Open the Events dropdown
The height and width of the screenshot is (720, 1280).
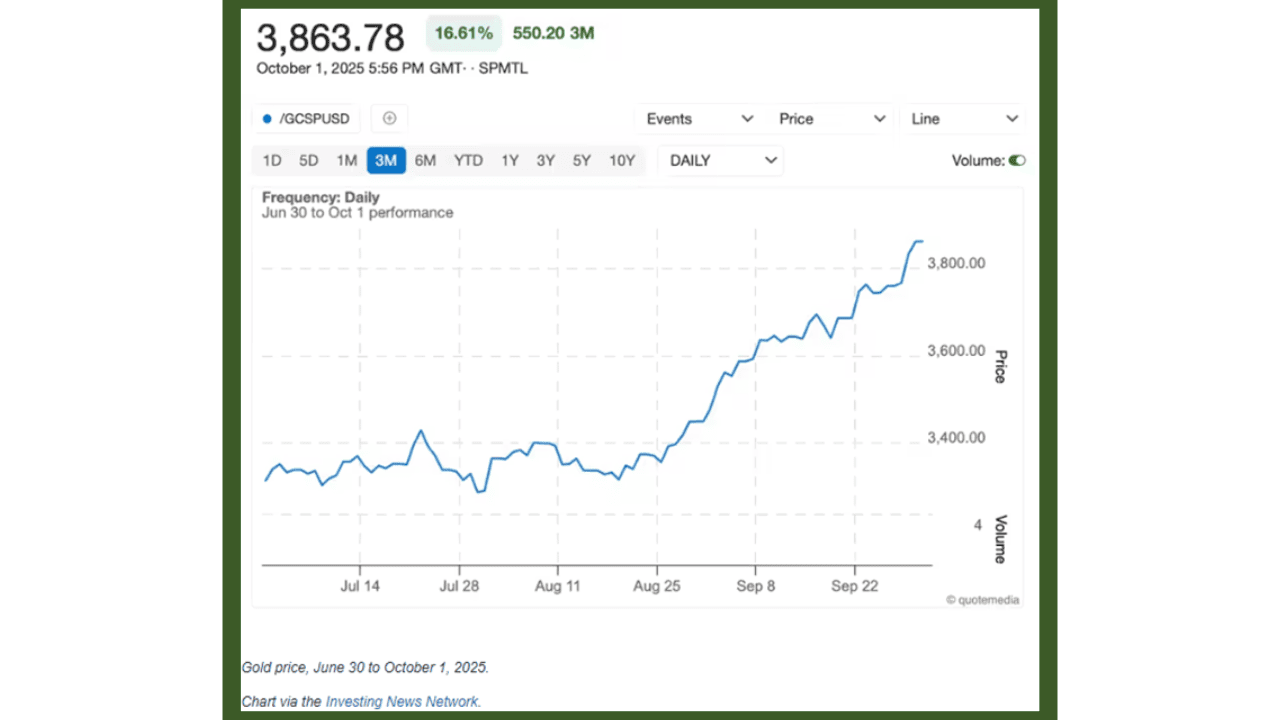point(698,118)
